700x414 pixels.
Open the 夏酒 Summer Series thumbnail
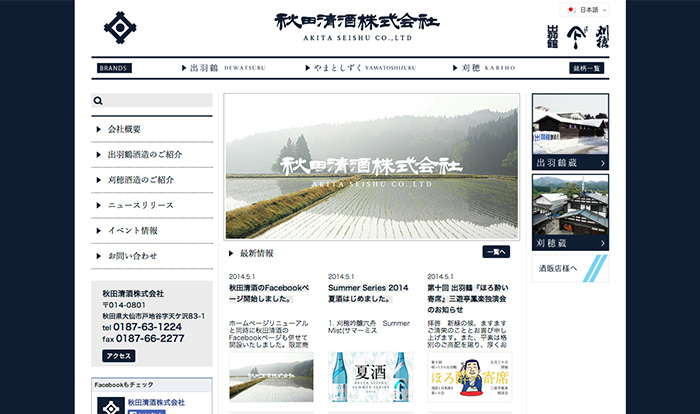(x=370, y=378)
